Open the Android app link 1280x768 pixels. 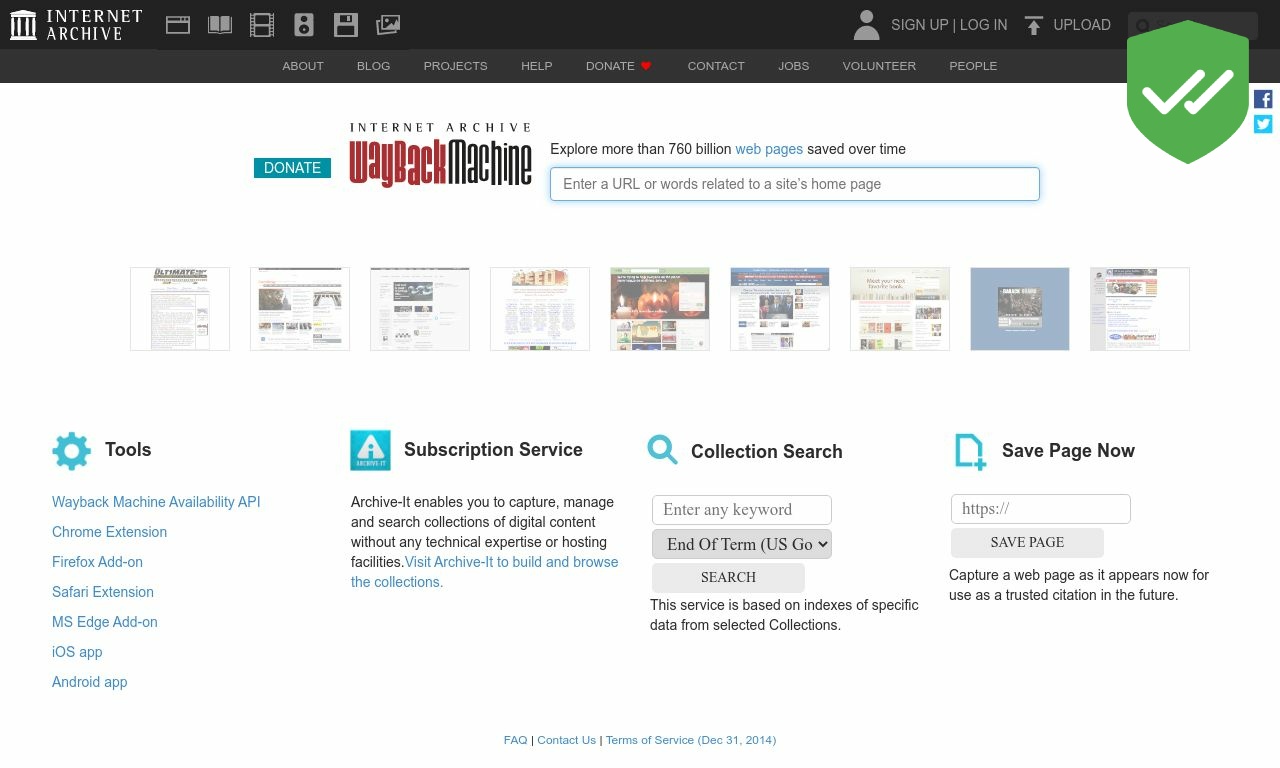tap(90, 682)
